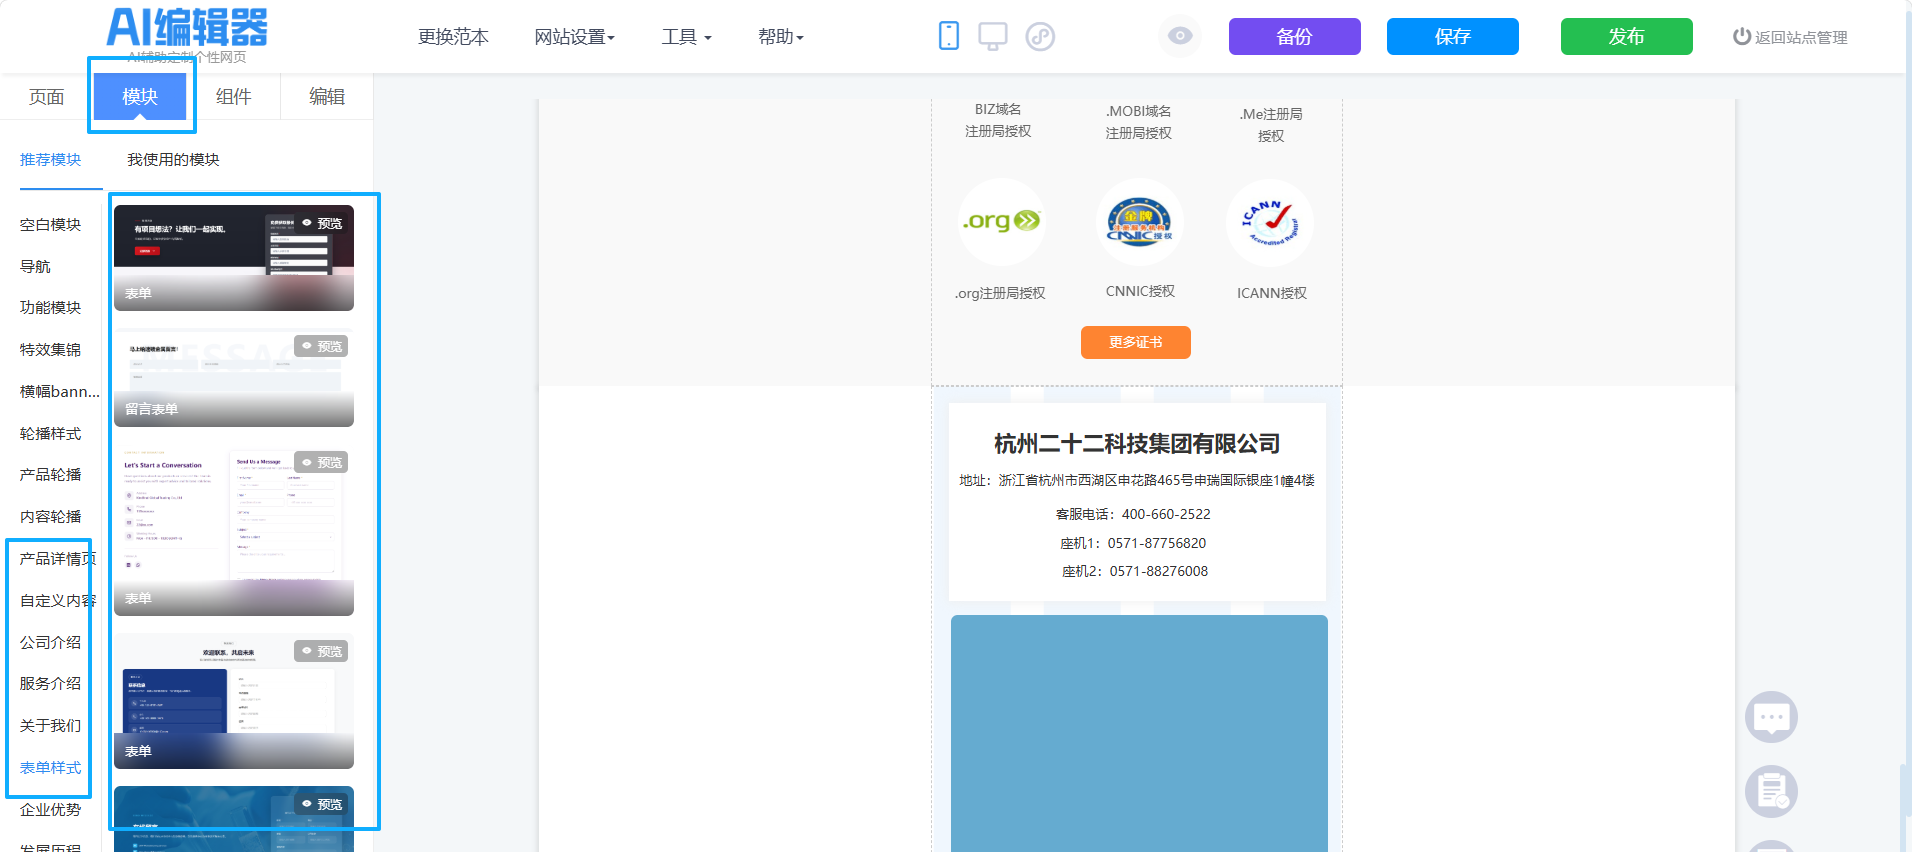Click 返回站点管理 power icon link

pyautogui.click(x=1790, y=37)
